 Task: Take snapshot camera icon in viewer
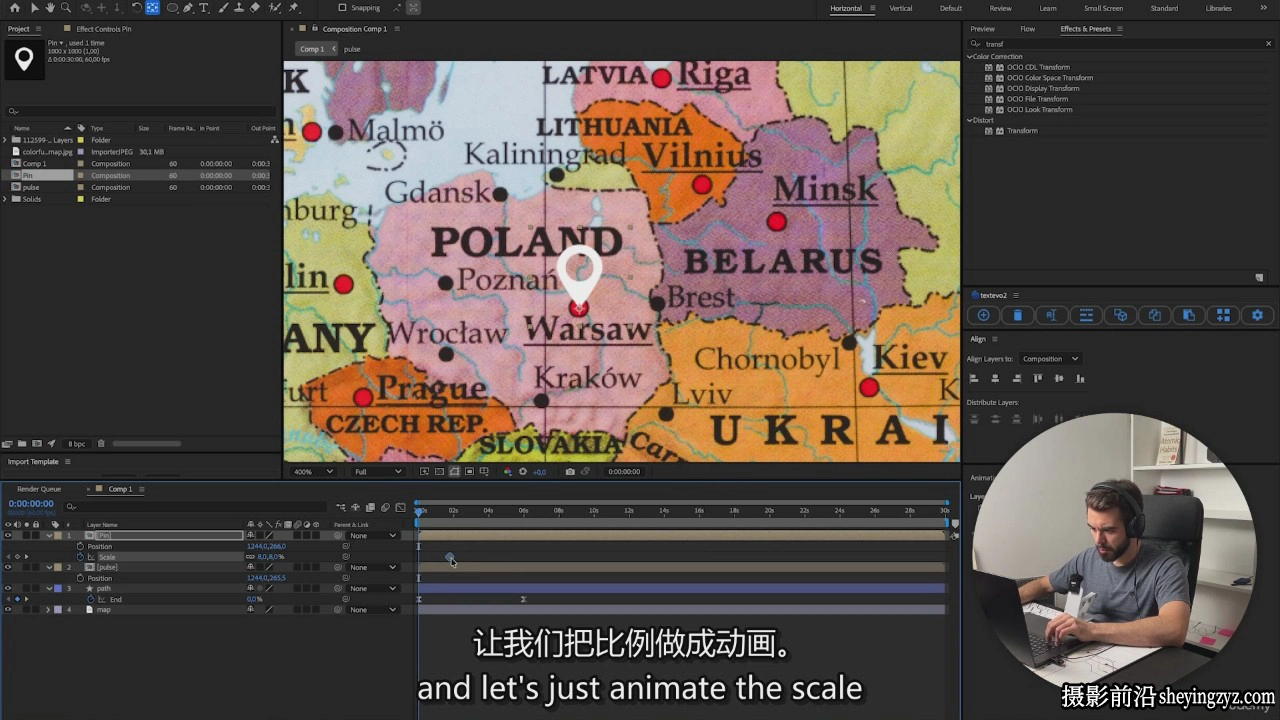[570, 471]
